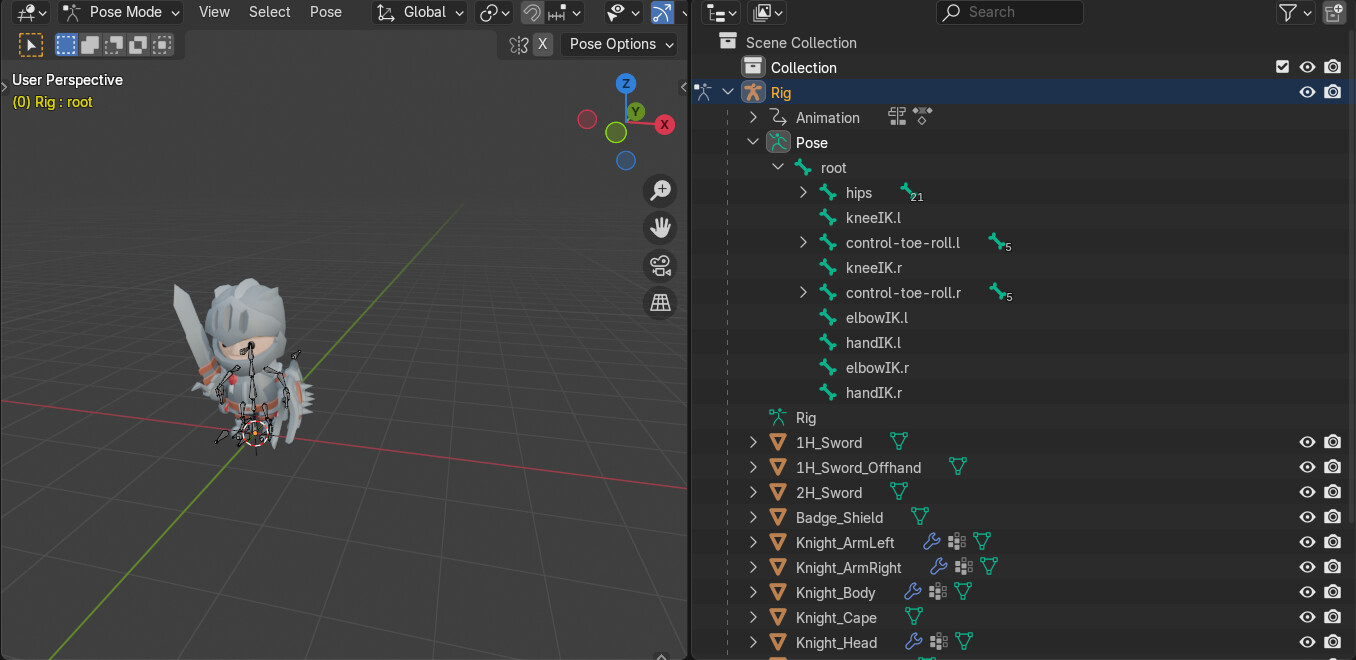This screenshot has height=660, width=1356.
Task: Toggle the Collection checkbox in the outliner
Action: [1282, 66]
